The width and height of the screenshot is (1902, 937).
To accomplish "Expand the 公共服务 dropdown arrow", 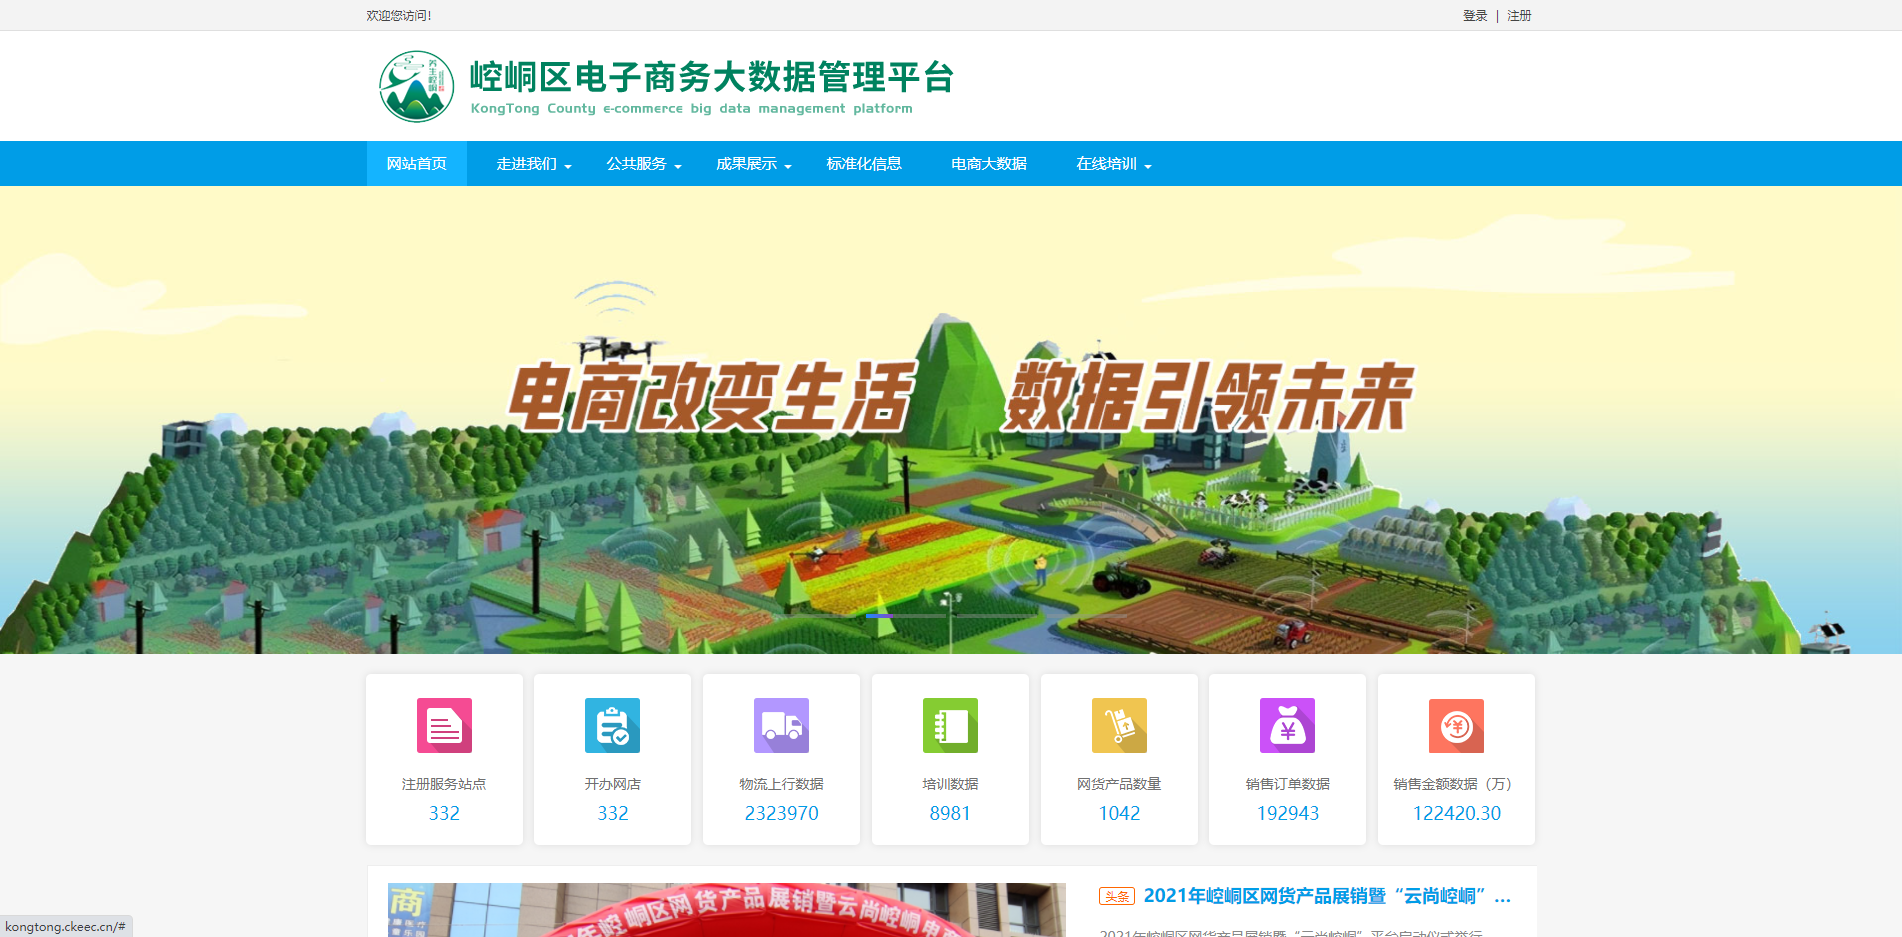I will click(678, 166).
